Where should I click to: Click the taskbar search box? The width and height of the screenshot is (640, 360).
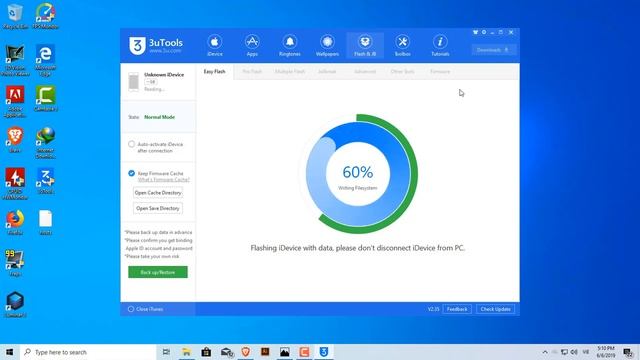click(88, 352)
